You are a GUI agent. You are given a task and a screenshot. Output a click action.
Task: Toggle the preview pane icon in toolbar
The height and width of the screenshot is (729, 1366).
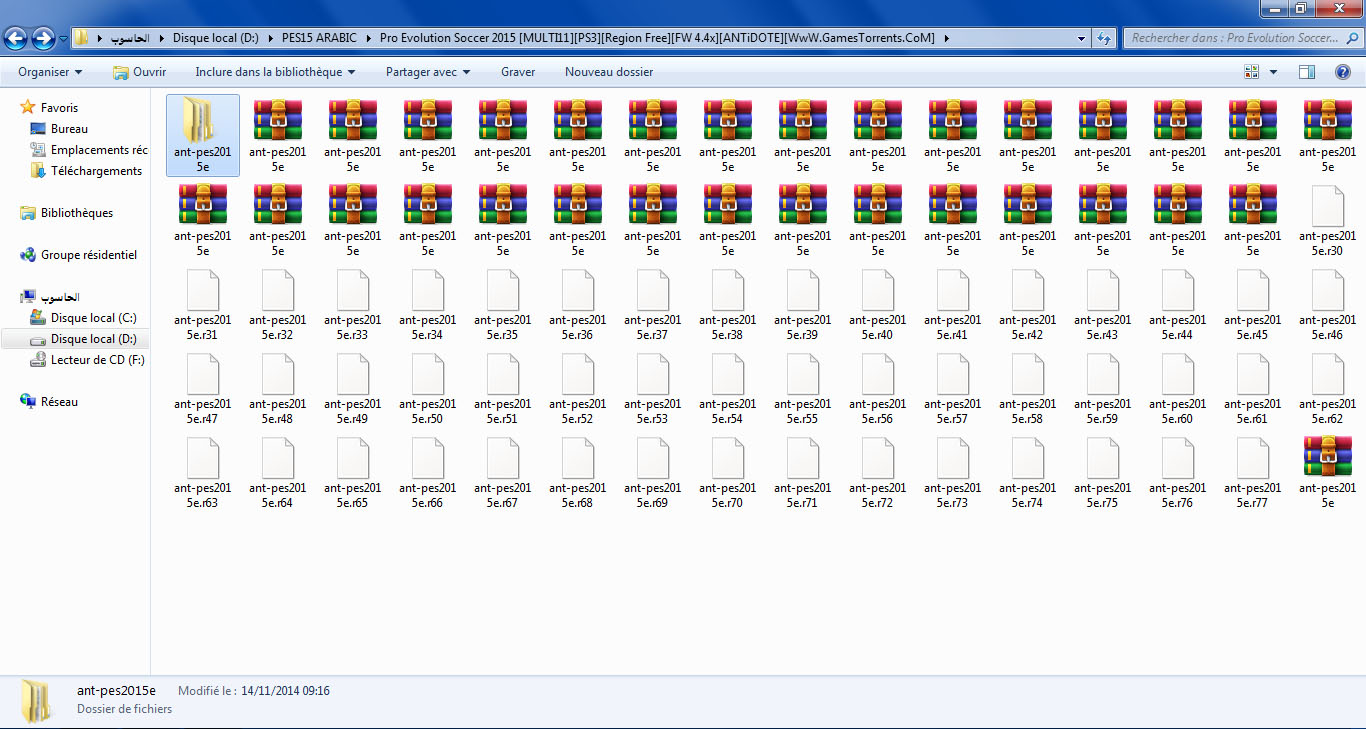pyautogui.click(x=1307, y=72)
